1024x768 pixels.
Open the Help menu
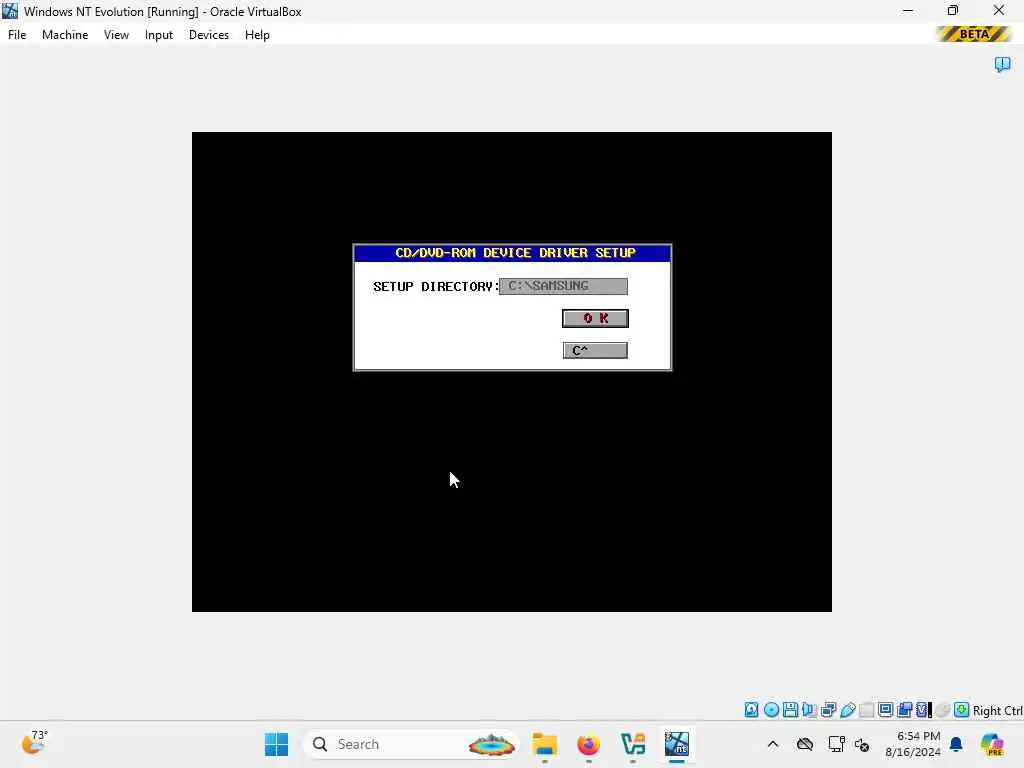point(257,35)
